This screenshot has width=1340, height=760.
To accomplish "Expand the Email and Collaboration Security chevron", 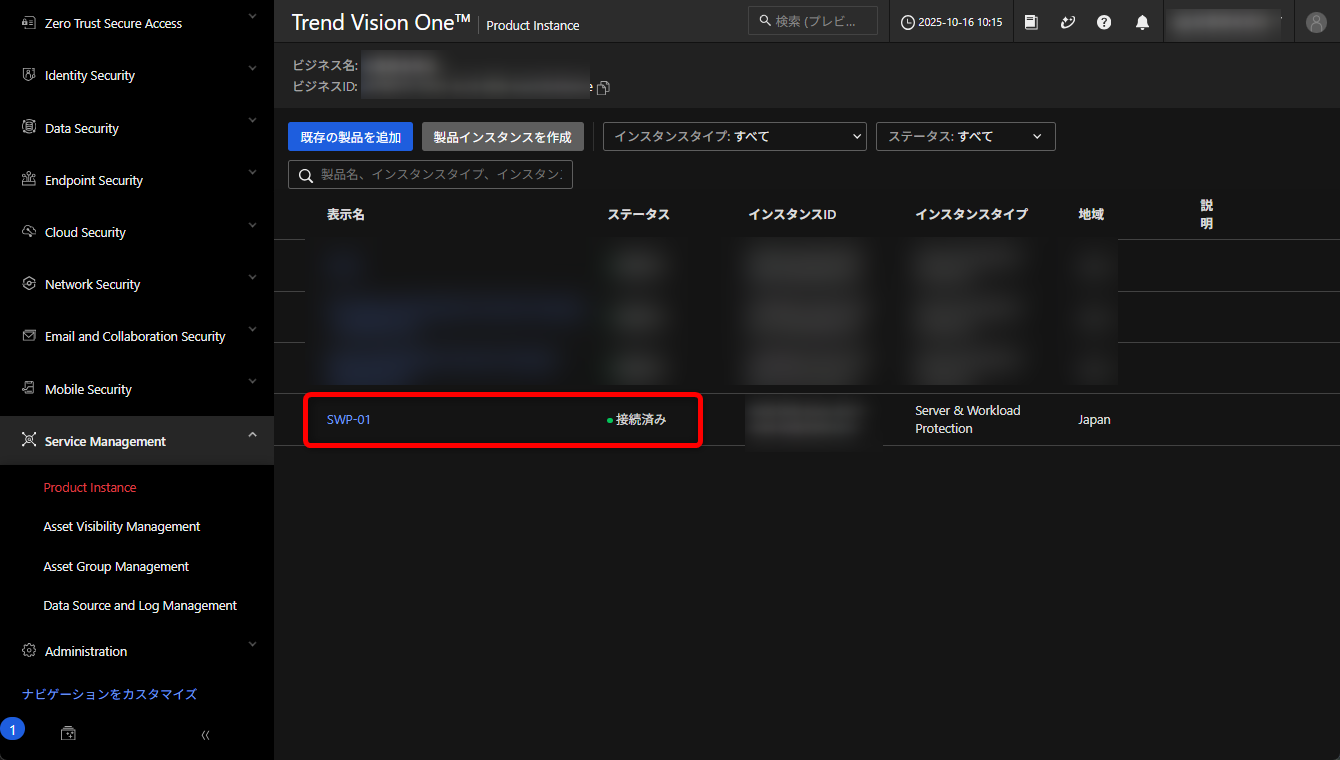I will pos(252,329).
